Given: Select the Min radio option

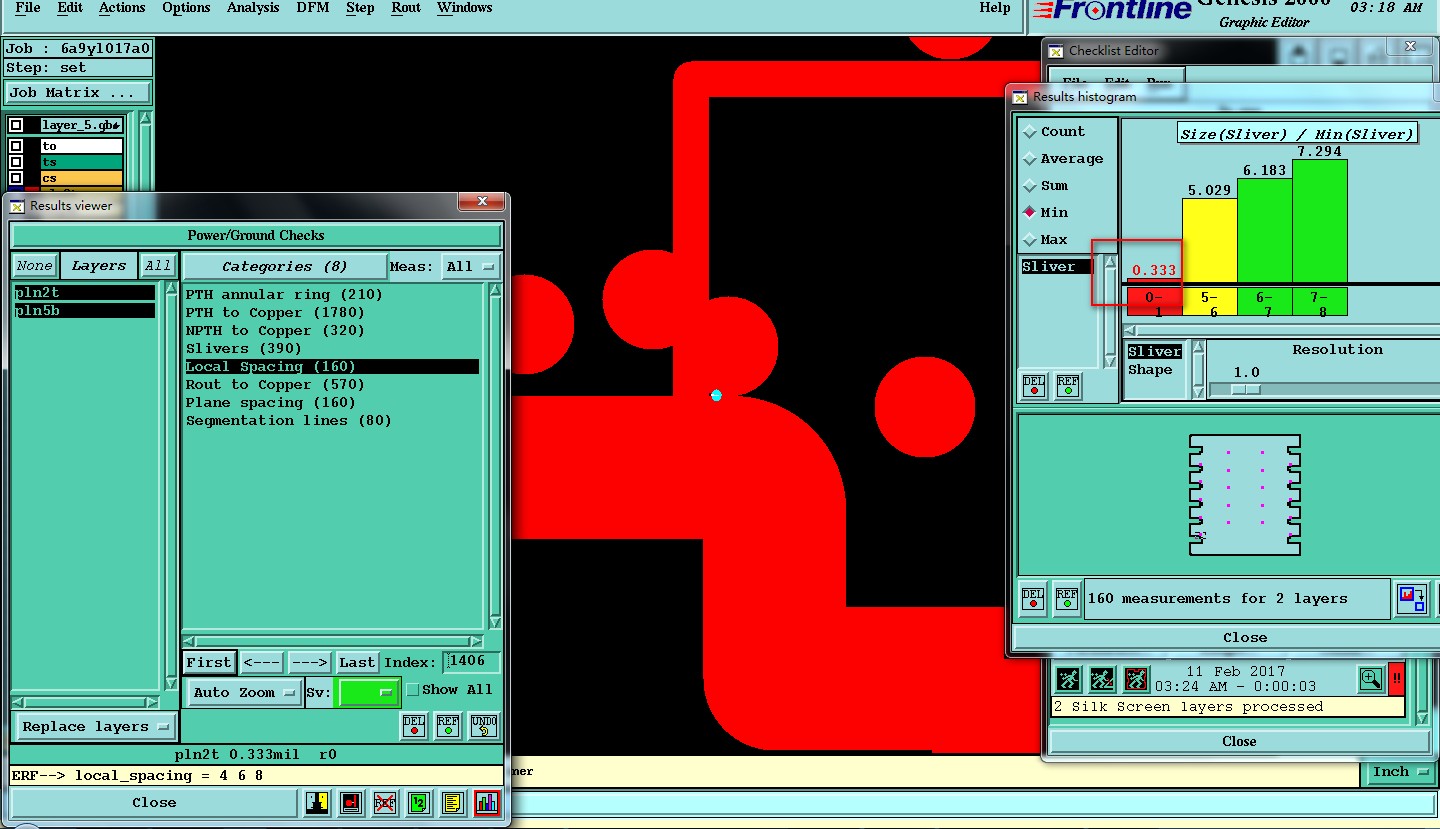Looking at the screenshot, I should [x=1030, y=213].
